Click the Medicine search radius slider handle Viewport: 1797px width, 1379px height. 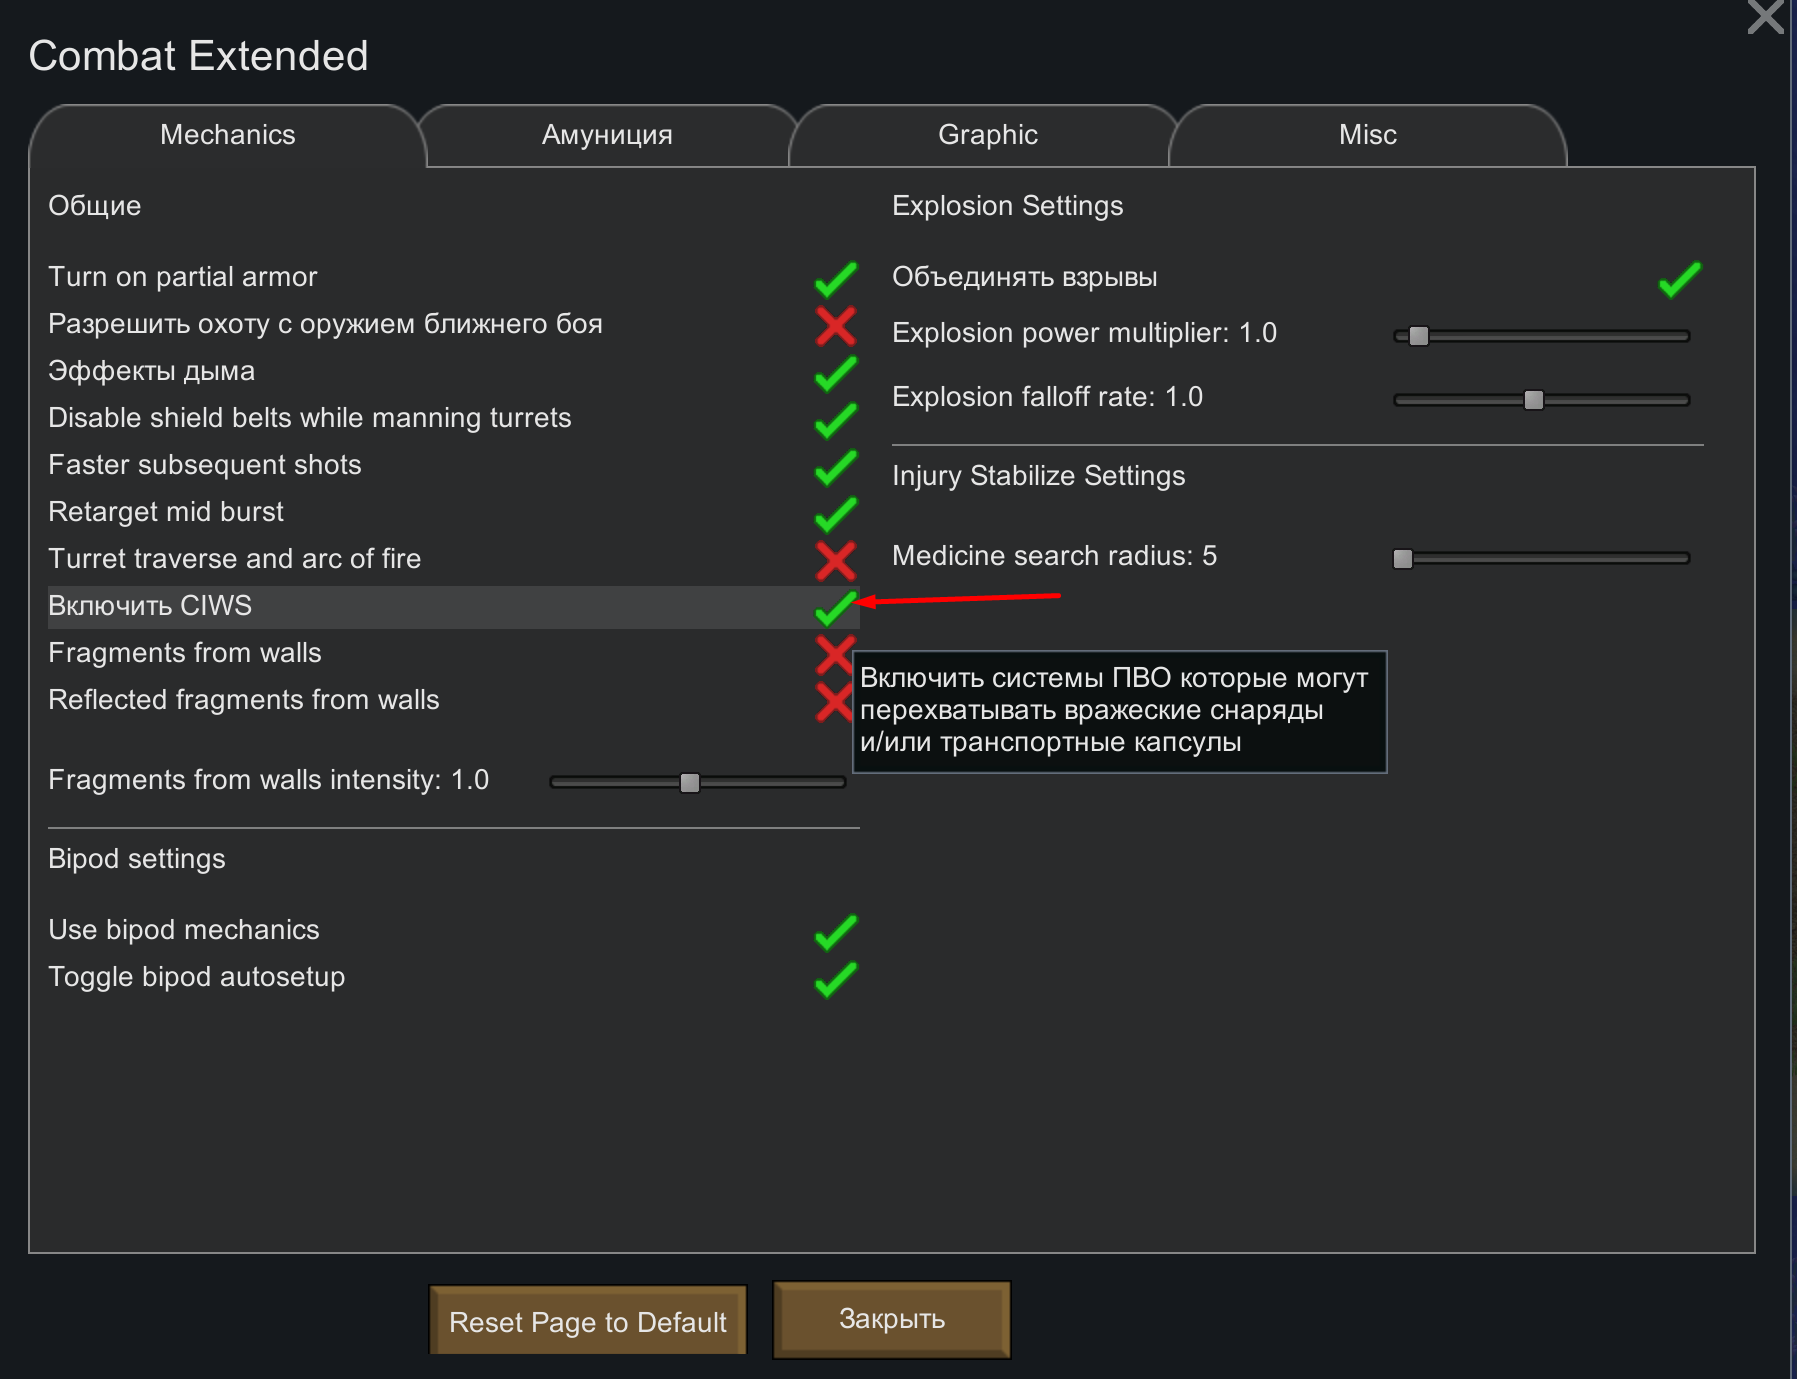[x=1403, y=558]
